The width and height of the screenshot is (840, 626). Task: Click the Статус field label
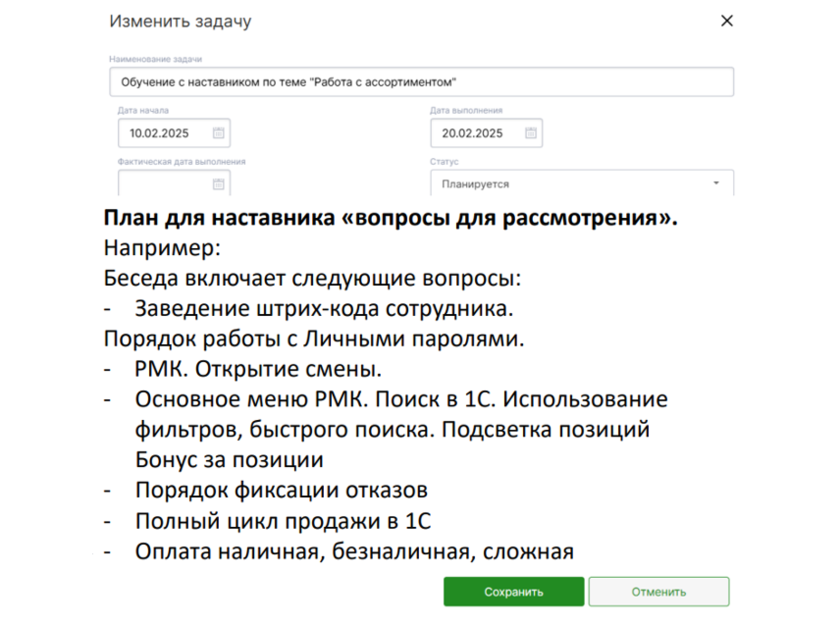[444, 161]
